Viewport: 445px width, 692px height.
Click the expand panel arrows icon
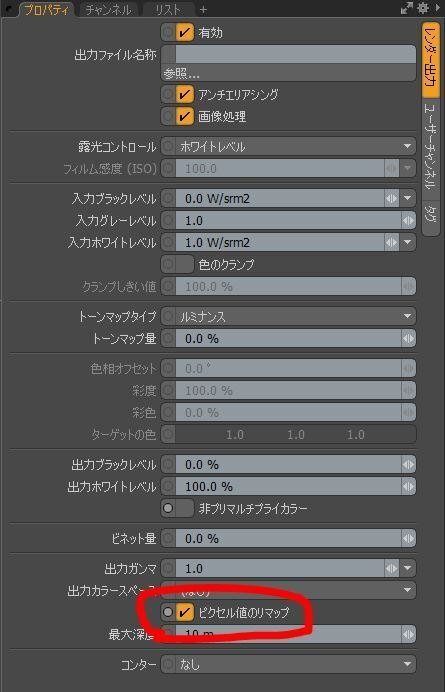point(406,8)
